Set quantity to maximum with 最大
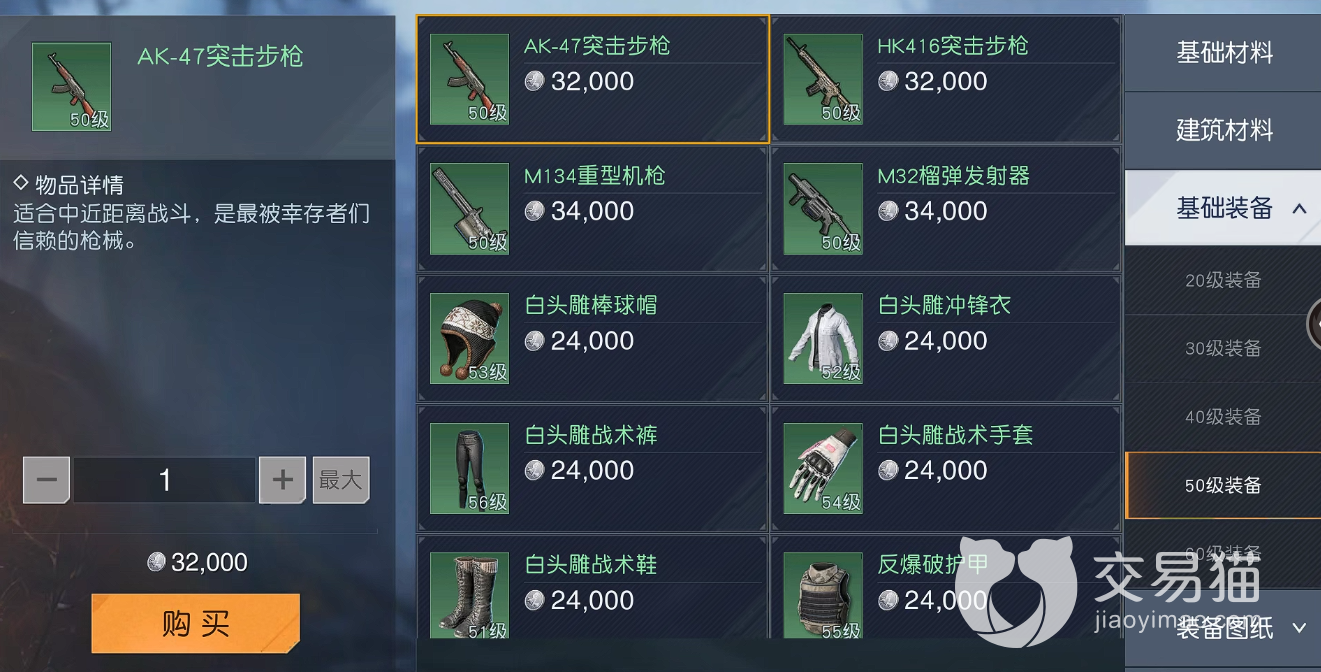 tap(341, 480)
